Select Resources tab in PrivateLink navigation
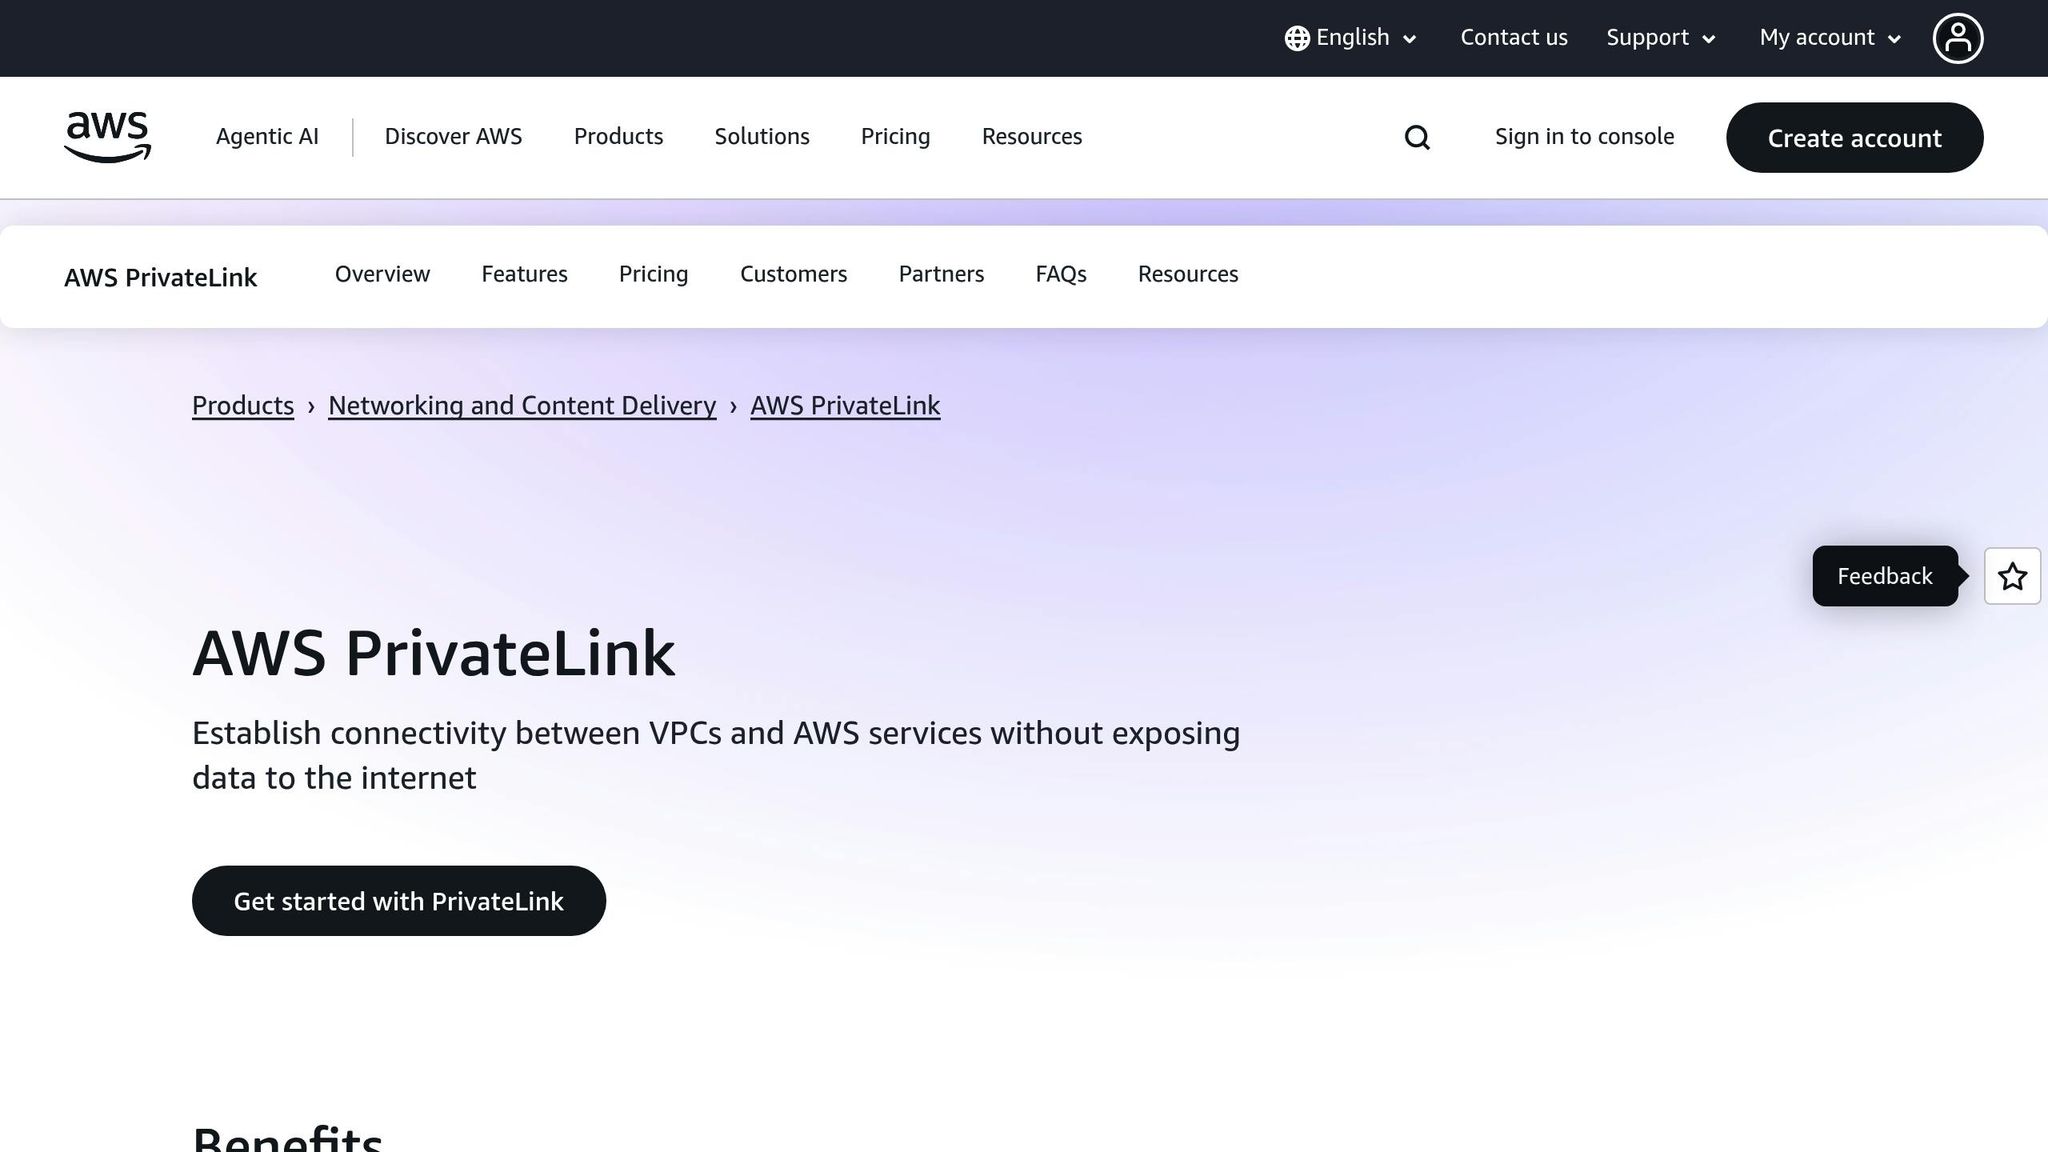 click(x=1188, y=274)
